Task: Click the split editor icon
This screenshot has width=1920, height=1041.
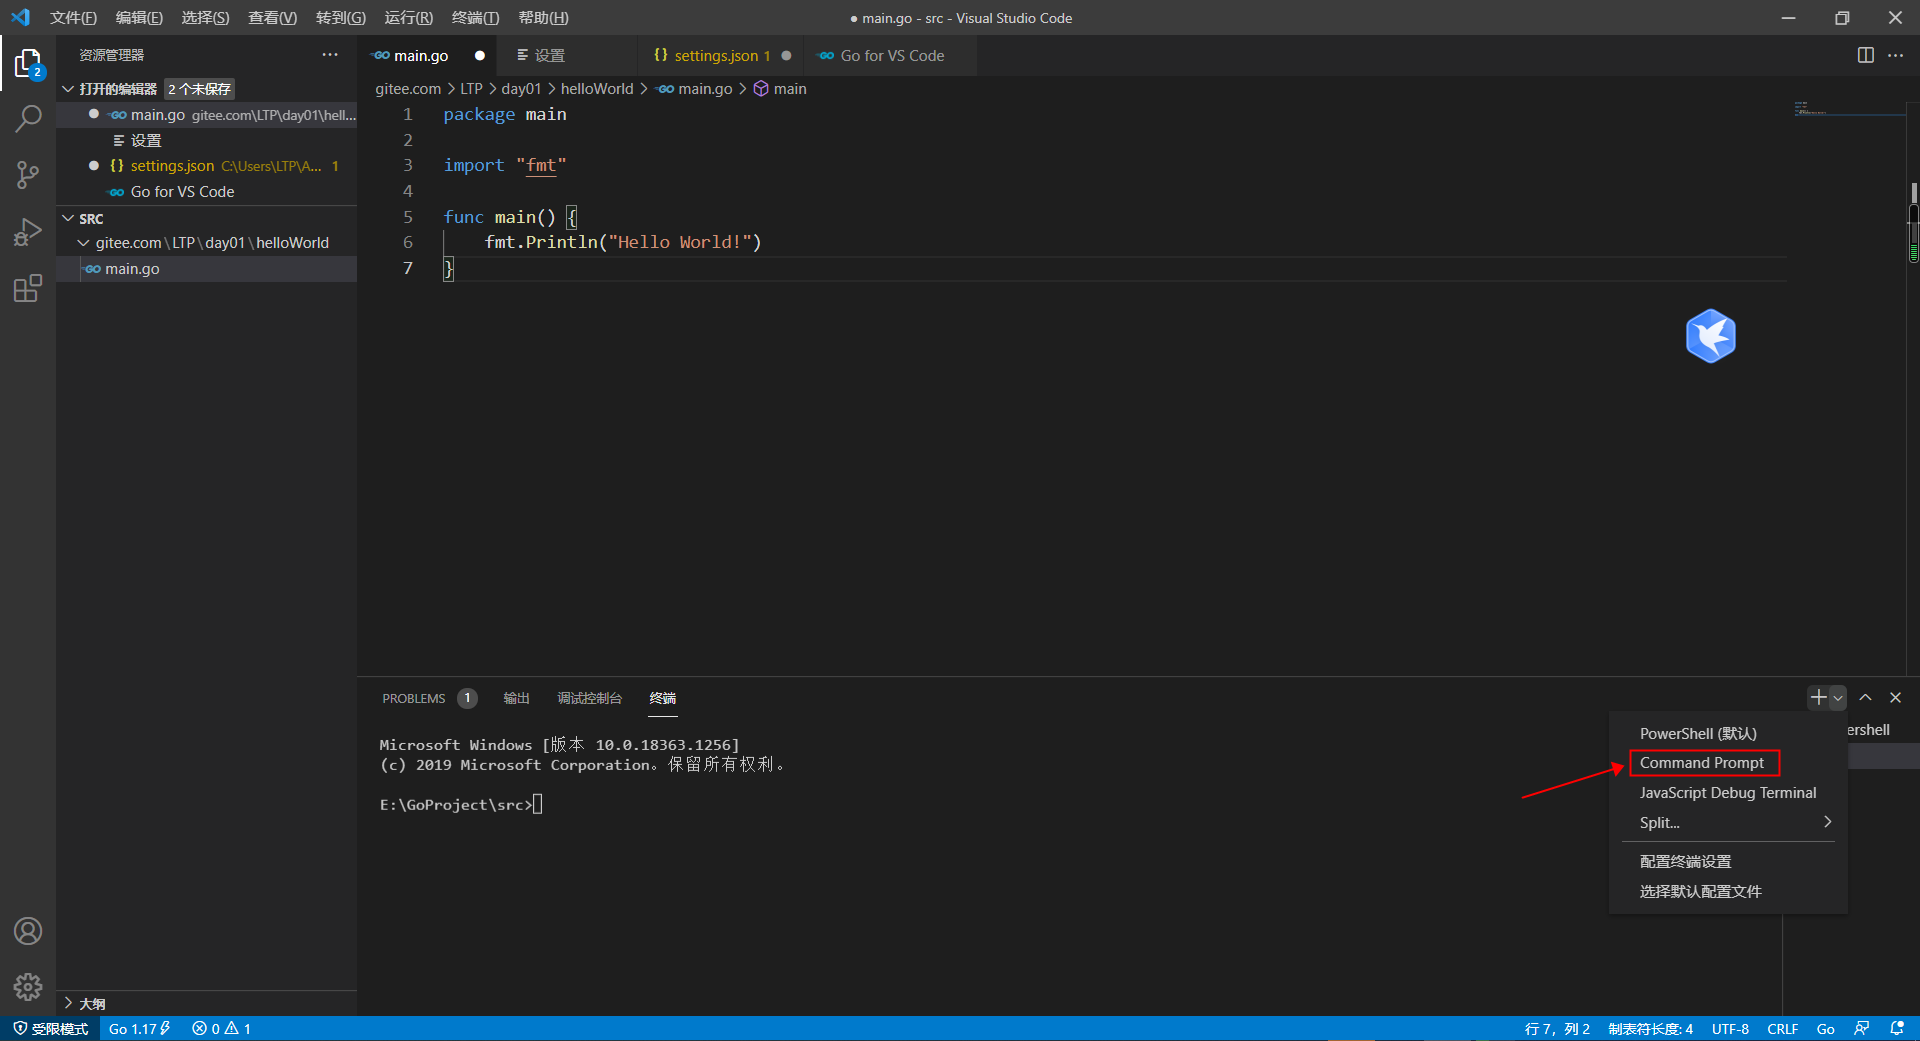Action: pyautogui.click(x=1865, y=55)
